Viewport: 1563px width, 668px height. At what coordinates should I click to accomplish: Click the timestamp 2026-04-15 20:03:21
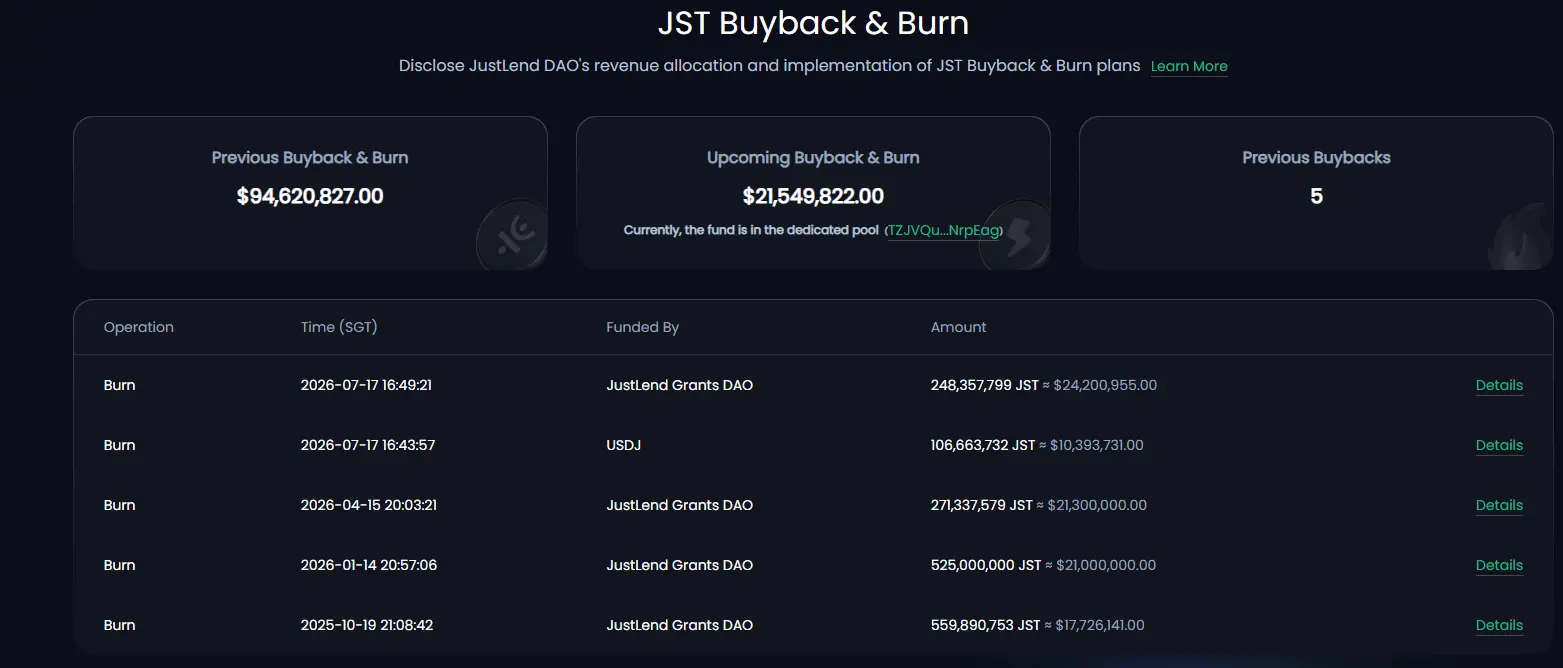tap(369, 505)
